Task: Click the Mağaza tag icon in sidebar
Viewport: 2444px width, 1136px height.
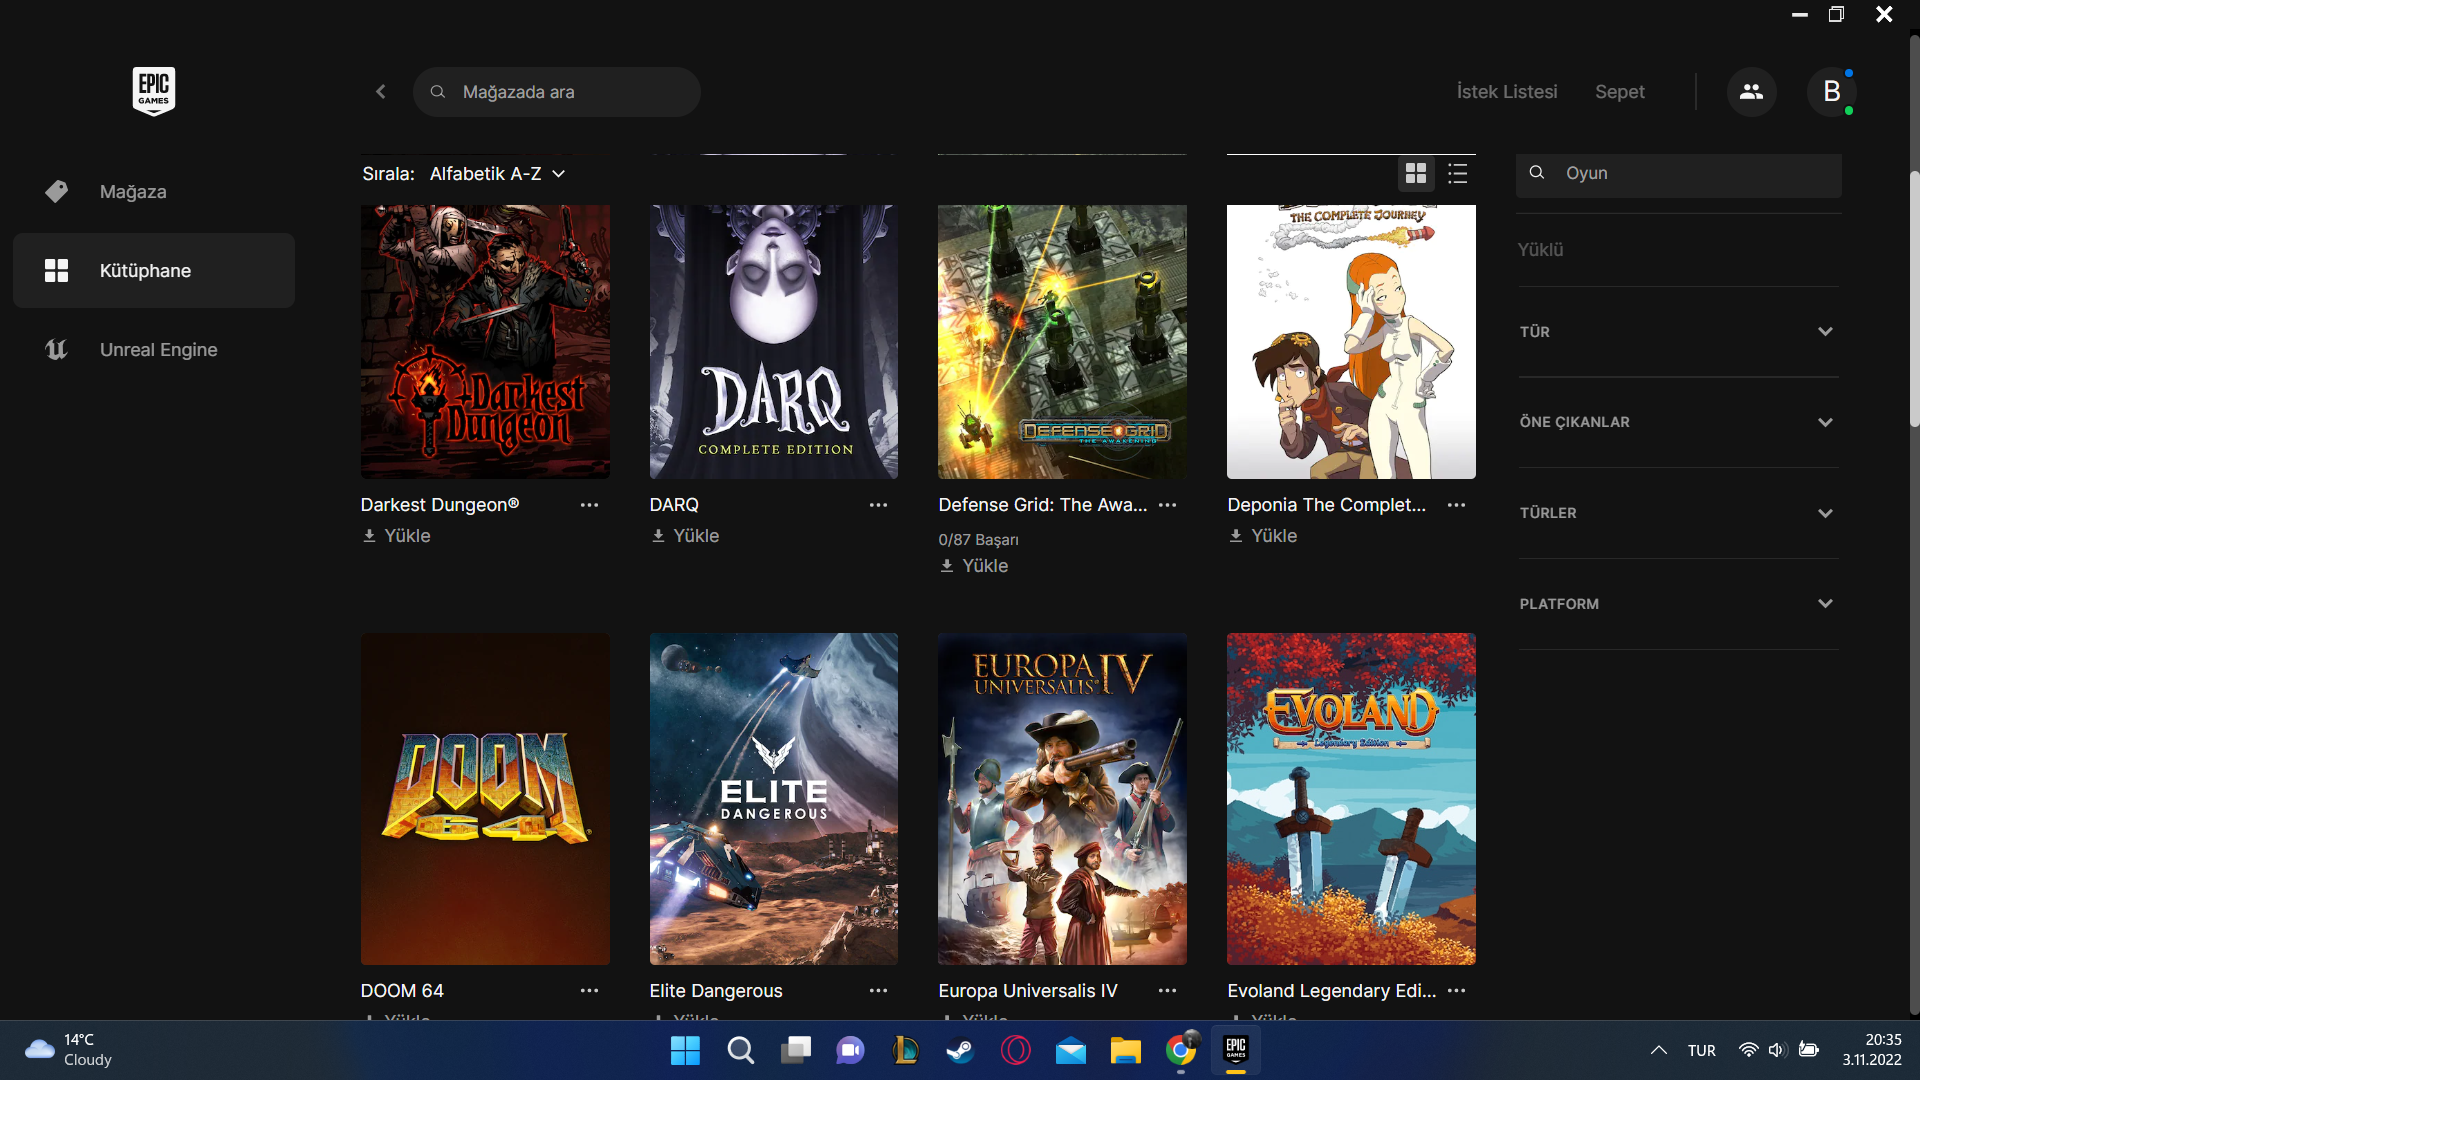Action: pos(57,191)
